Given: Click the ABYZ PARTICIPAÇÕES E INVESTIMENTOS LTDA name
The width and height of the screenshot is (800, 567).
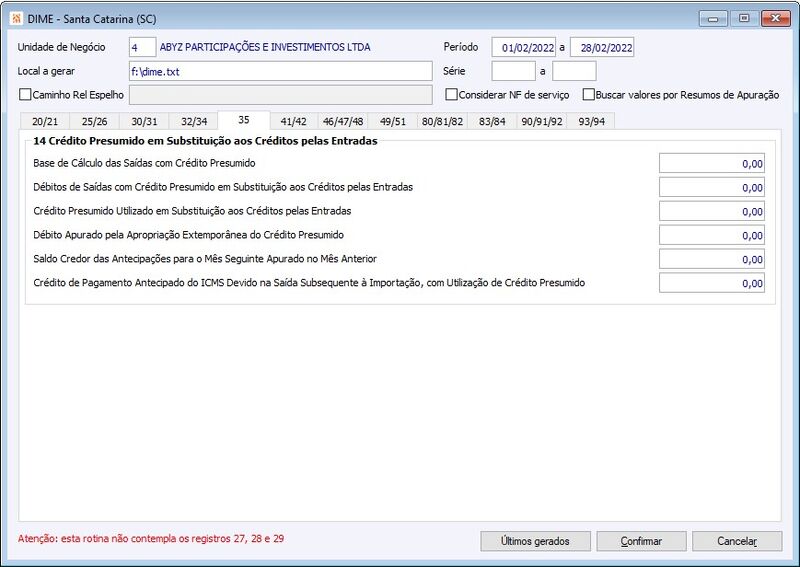Looking at the screenshot, I should pos(265,47).
